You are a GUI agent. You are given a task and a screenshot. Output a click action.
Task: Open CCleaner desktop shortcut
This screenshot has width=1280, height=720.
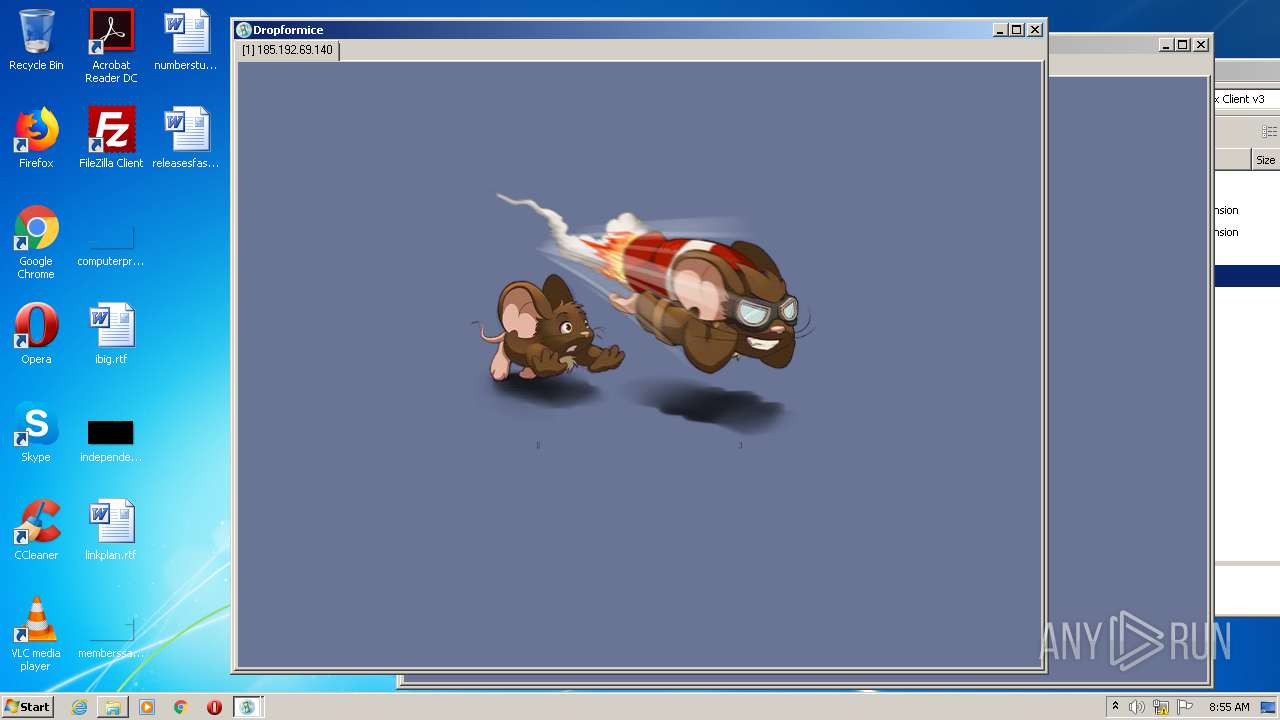(36, 530)
